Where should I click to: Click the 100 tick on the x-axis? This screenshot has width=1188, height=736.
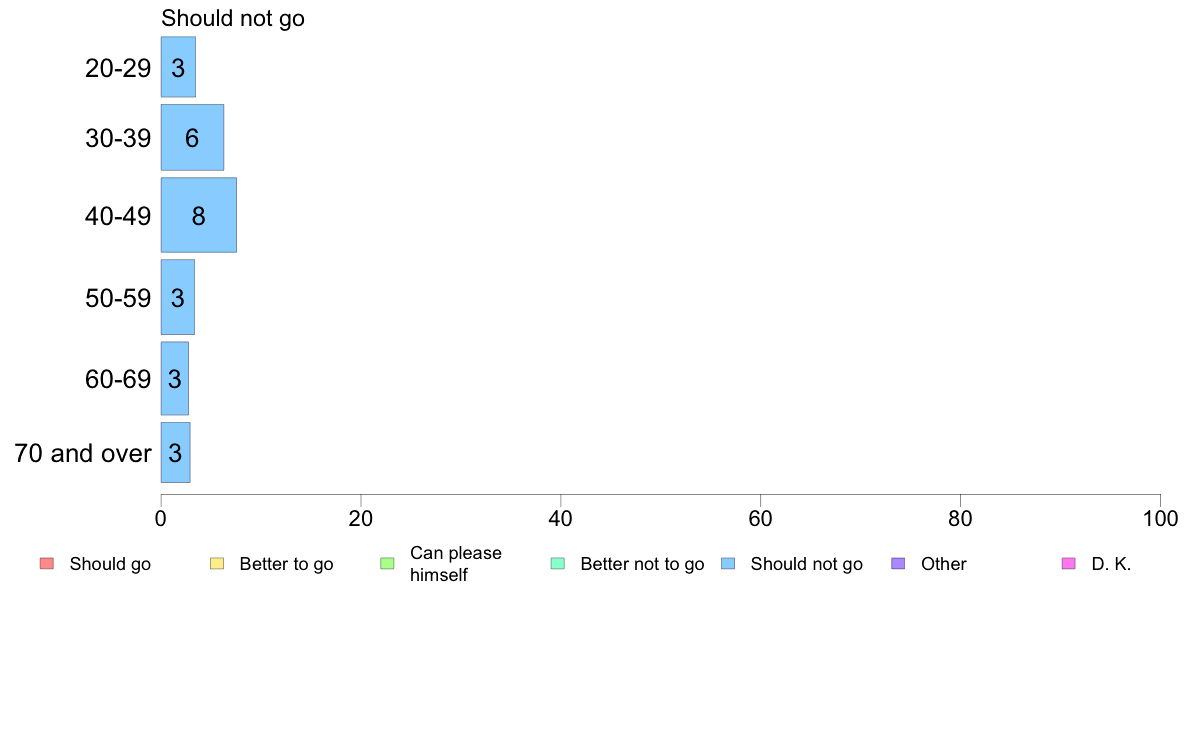(1160, 518)
